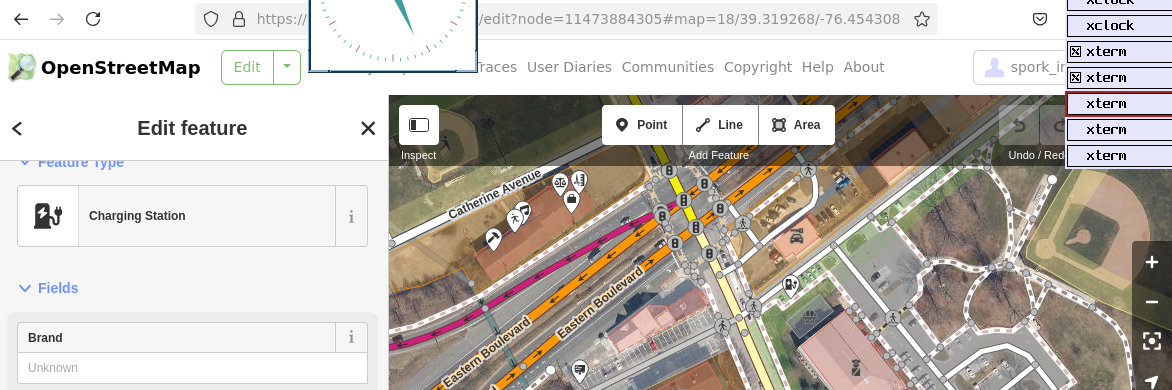Viewport: 1172px width, 390px height.
Task: Save page to Pocket
Action: point(1040,19)
